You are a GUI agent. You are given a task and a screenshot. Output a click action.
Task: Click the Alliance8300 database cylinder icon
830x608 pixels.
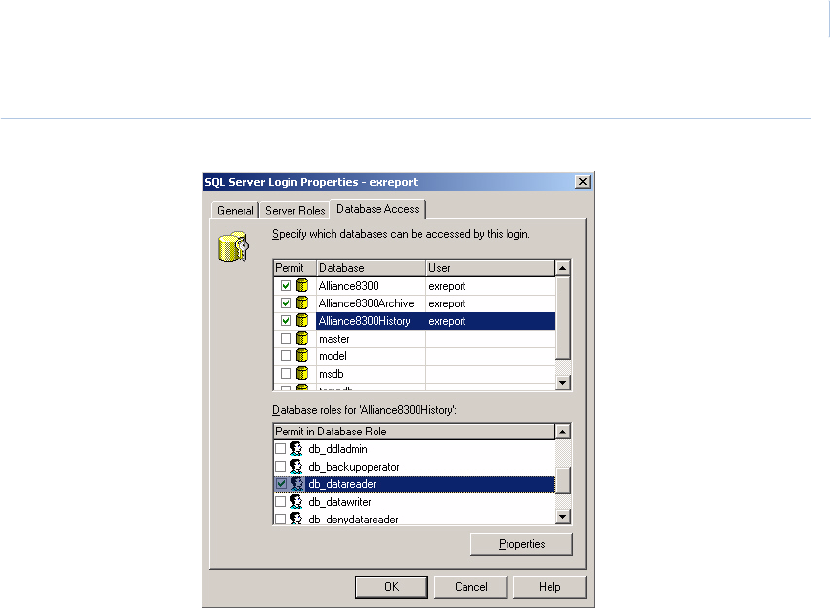(x=302, y=285)
